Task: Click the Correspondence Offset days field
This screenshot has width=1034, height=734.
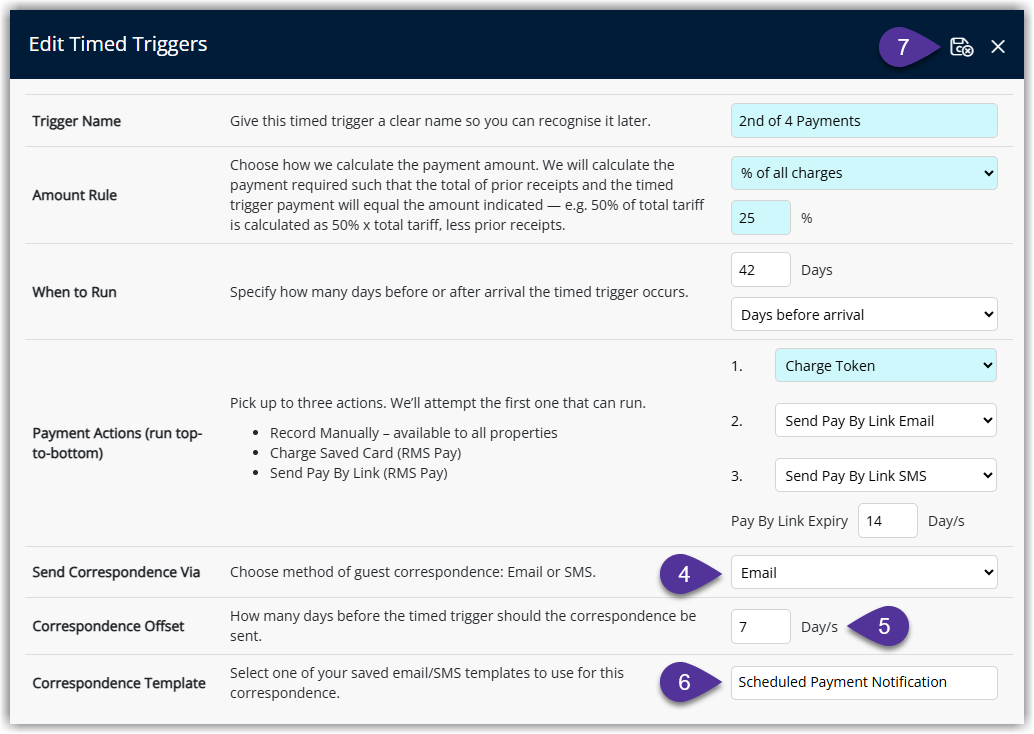Action: tap(760, 627)
